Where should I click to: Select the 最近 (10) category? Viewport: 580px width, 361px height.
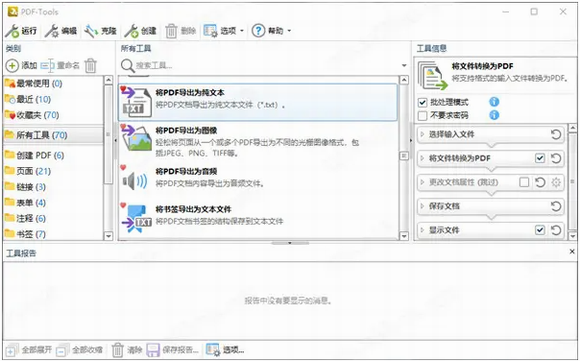coord(53,99)
